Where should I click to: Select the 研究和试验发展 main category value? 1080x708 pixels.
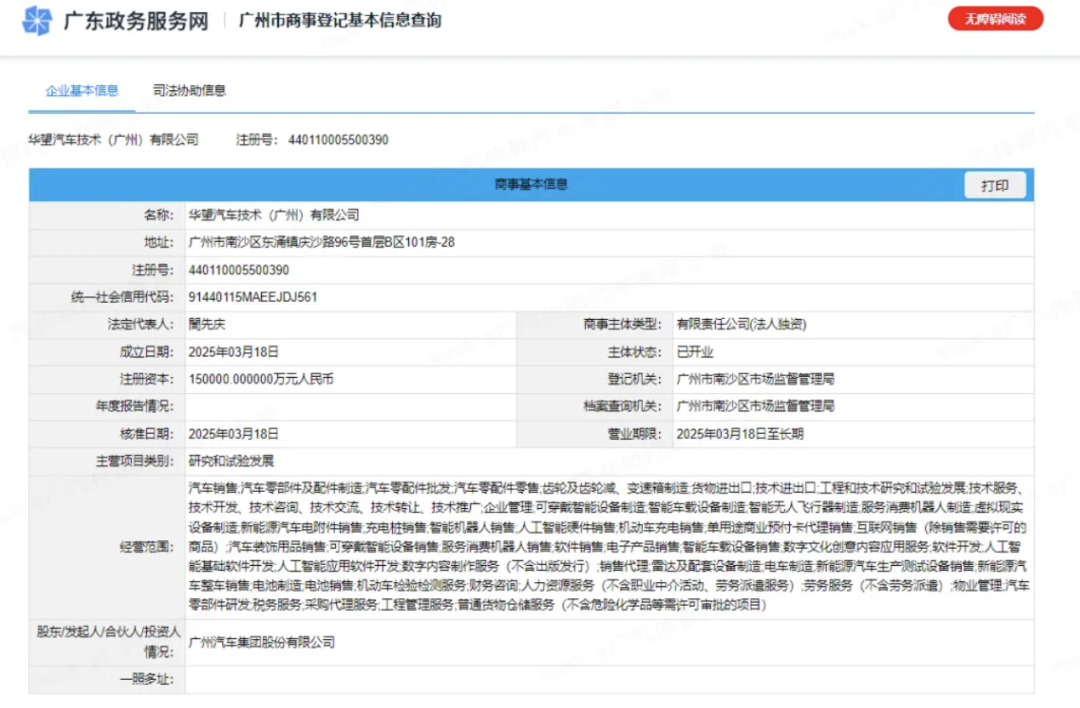230,461
